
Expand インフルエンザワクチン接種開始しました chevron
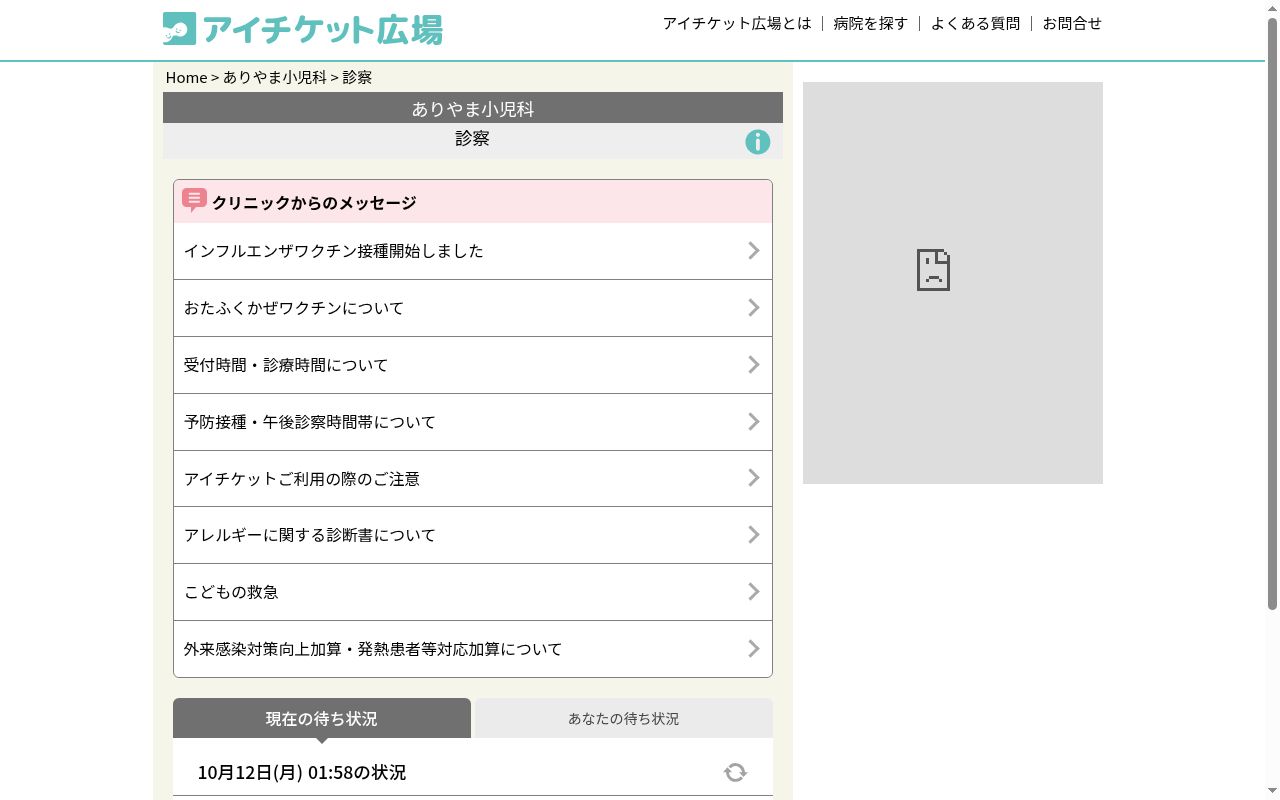754,251
